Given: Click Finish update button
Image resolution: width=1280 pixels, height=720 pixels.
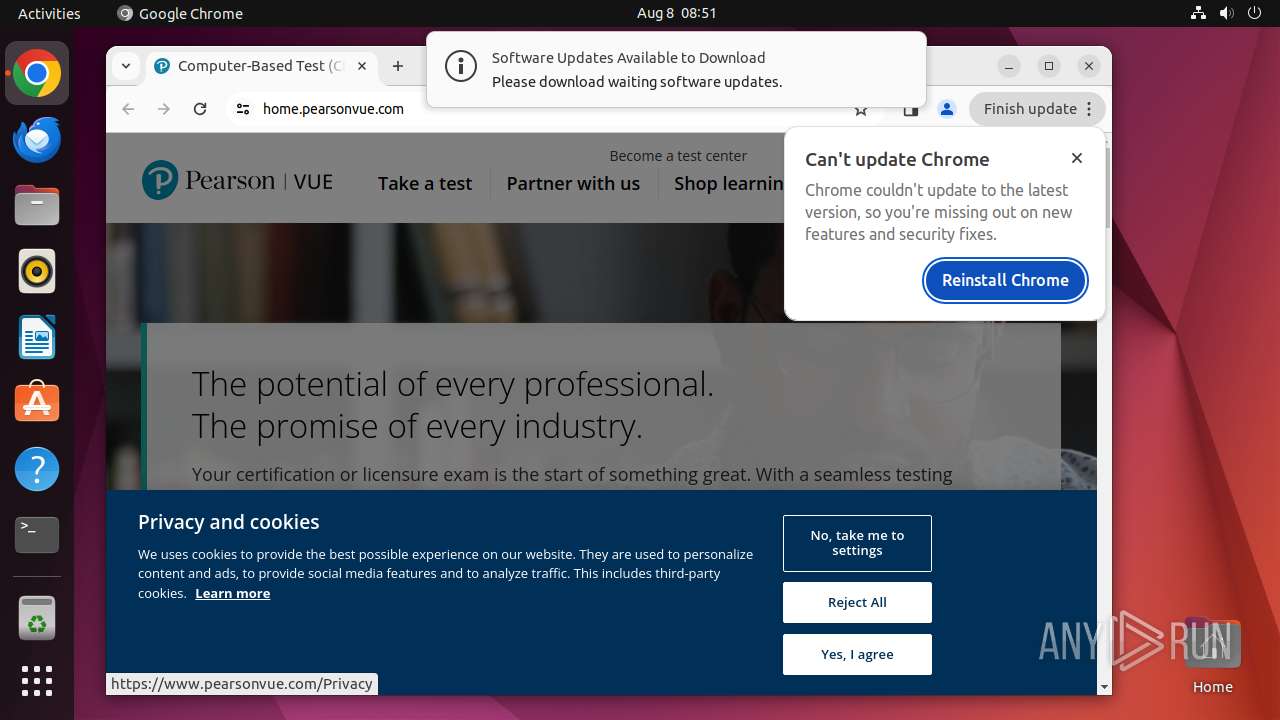Looking at the screenshot, I should pyautogui.click(x=1037, y=109).
